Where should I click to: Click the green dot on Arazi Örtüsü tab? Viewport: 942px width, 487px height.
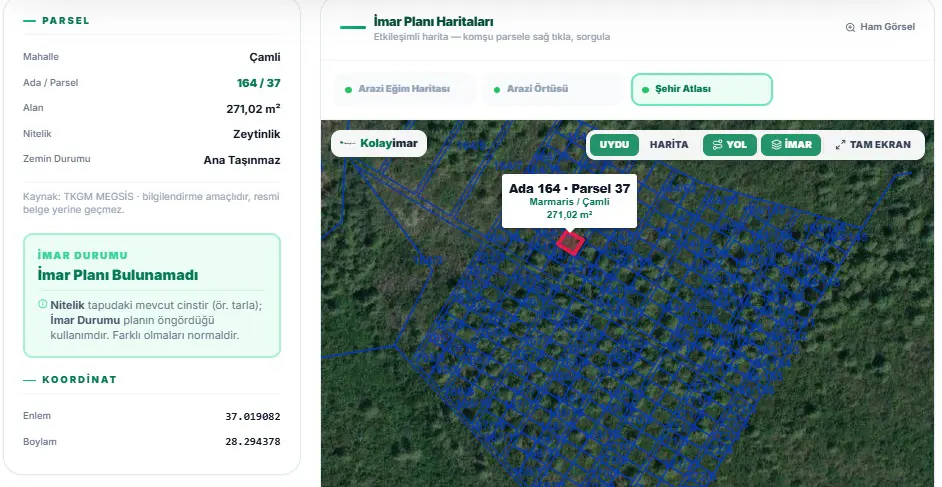497,90
